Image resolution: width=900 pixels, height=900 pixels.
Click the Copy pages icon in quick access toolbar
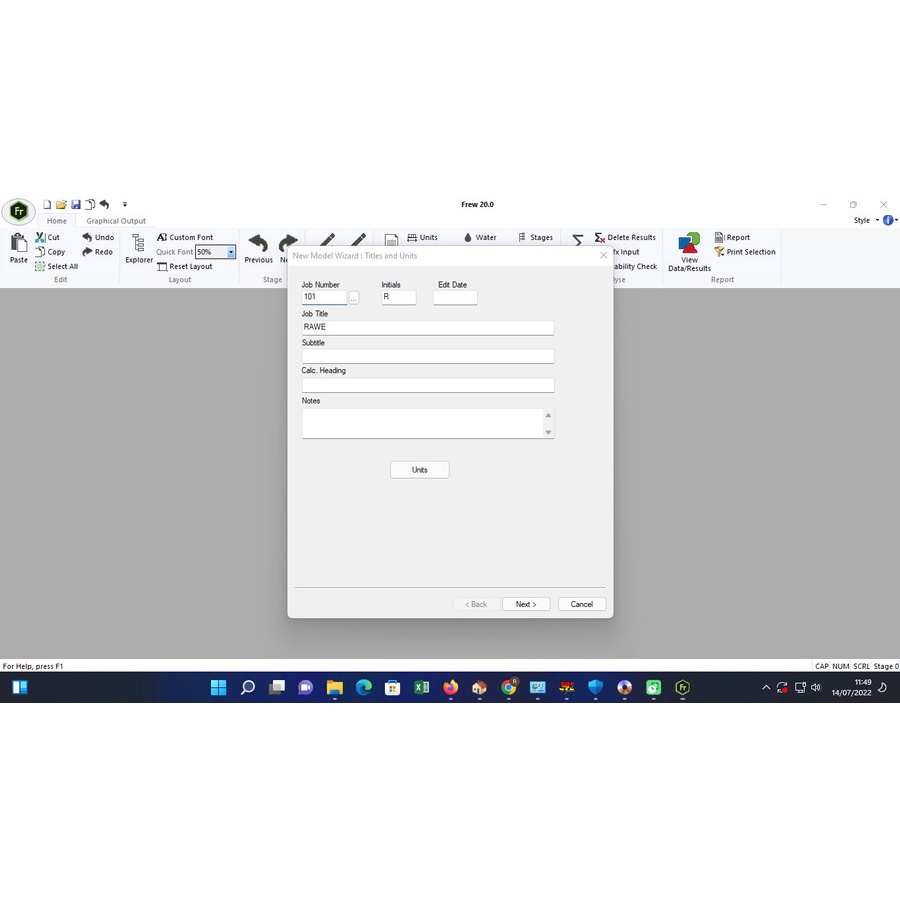pos(90,204)
